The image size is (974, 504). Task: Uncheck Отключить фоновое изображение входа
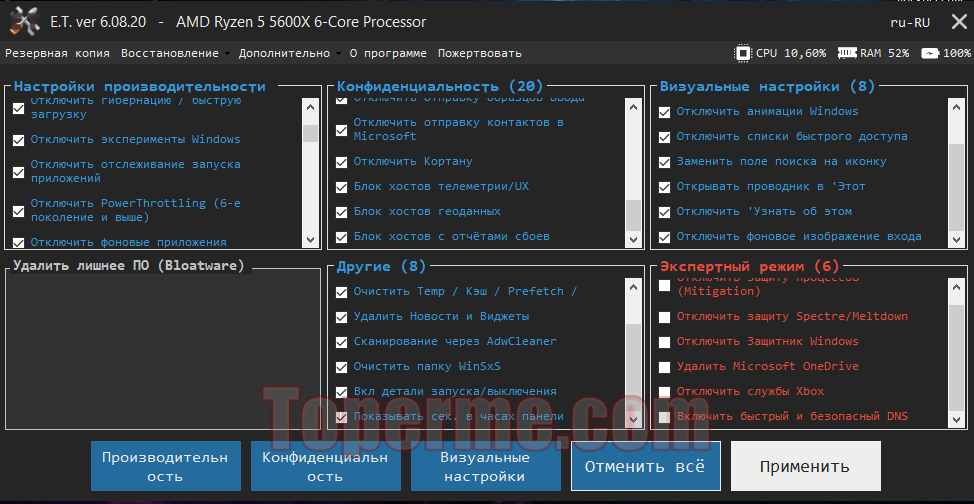(665, 237)
